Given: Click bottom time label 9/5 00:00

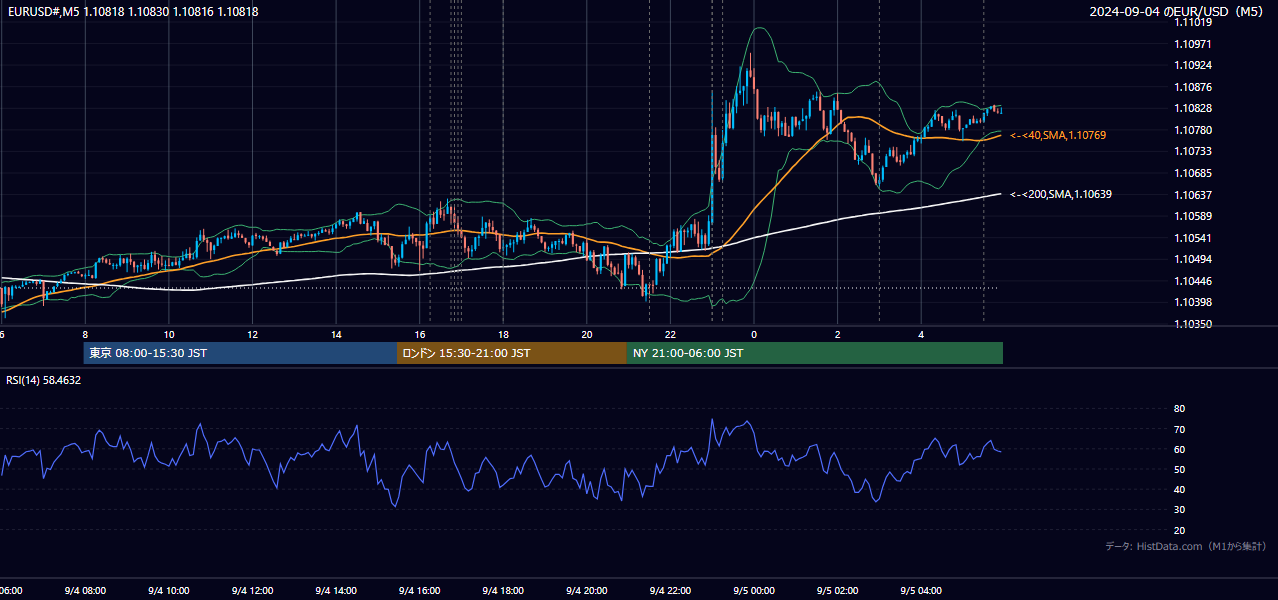Looking at the screenshot, I should (x=754, y=591).
